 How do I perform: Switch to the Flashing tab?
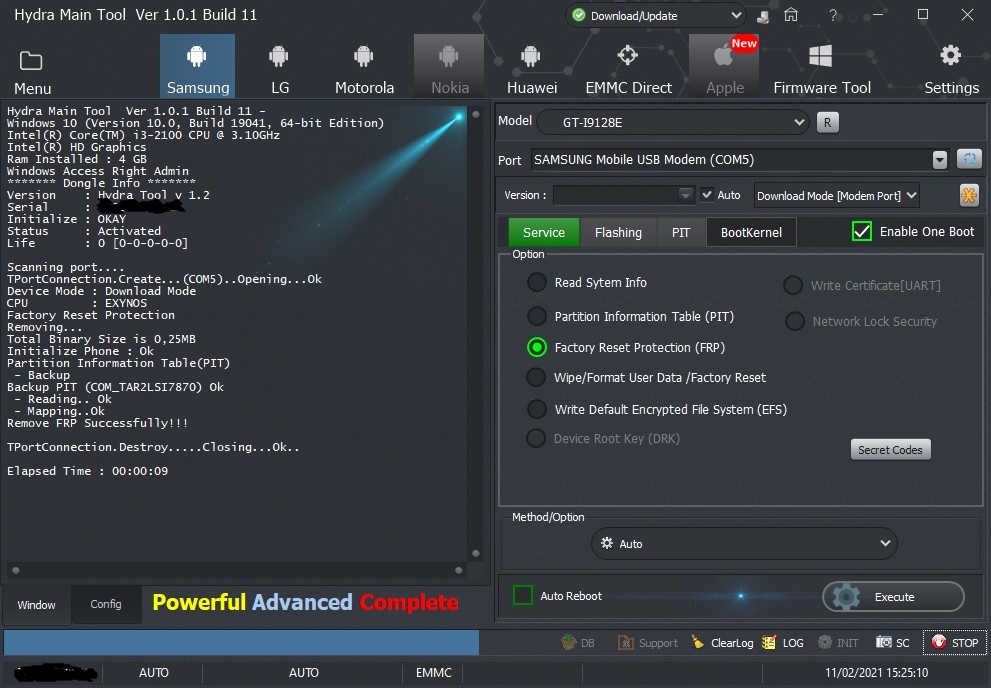click(618, 232)
